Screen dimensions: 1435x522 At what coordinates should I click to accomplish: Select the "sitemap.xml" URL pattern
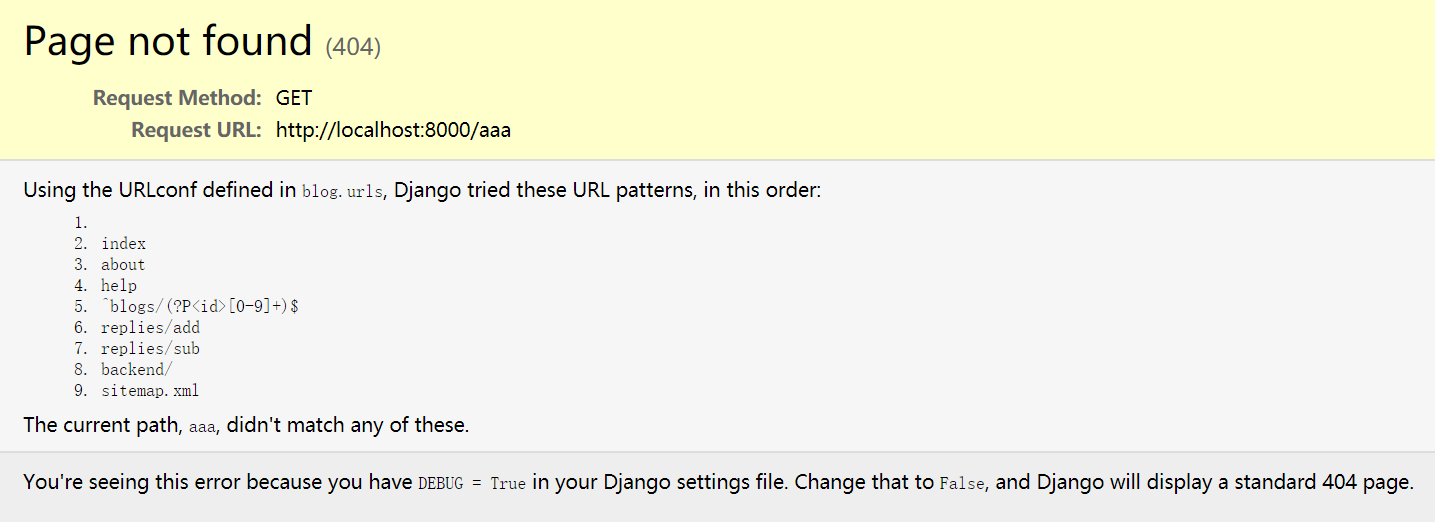pos(150,391)
